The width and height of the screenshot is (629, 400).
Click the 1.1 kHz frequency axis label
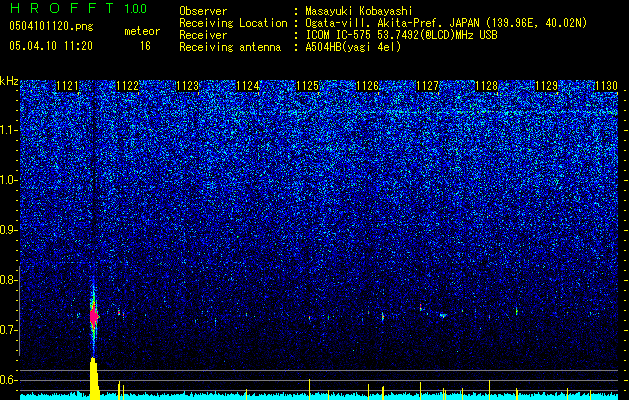(x=8, y=130)
